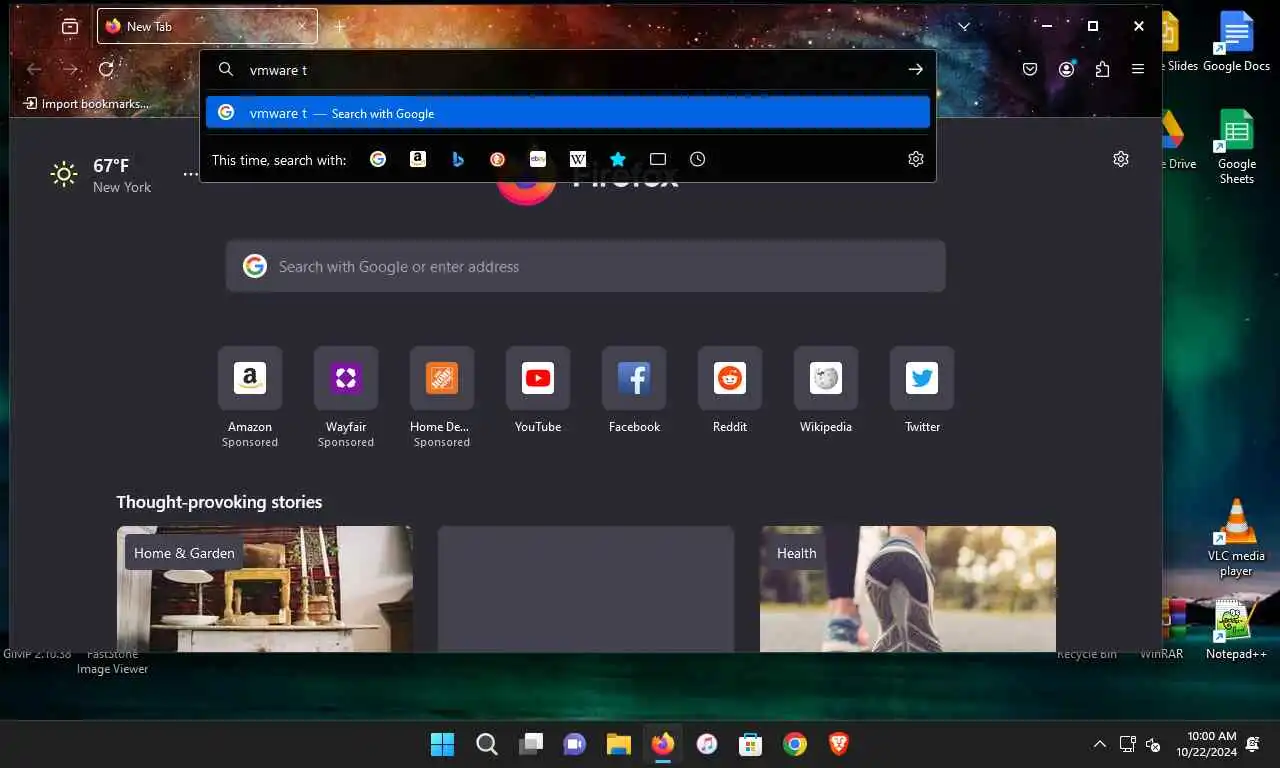The height and width of the screenshot is (768, 1280).
Task: Search this time with eBay icon
Action: [x=538, y=159]
